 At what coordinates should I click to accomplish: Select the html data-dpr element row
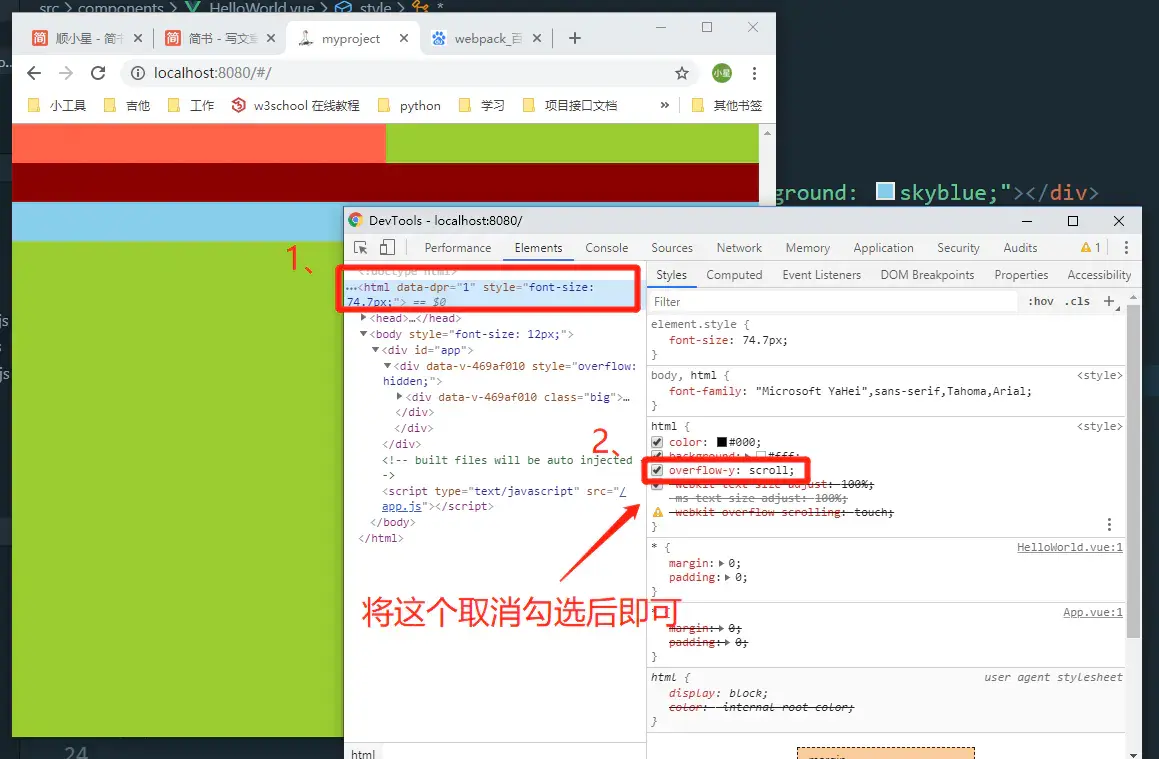(x=492, y=294)
